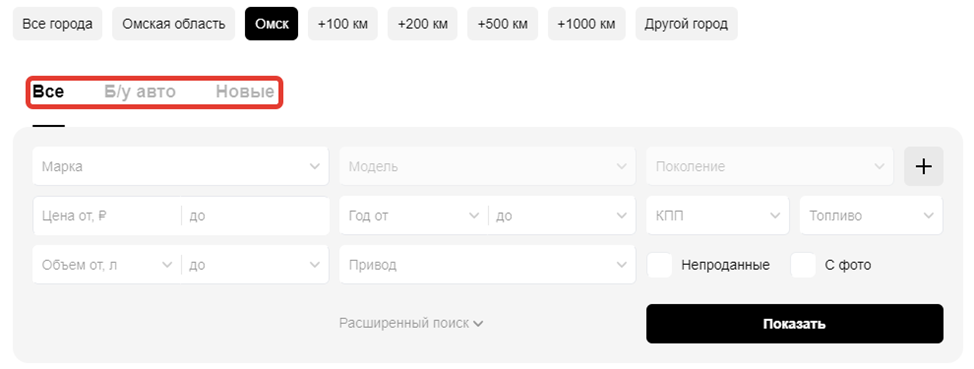Switch to the Б/у авто tab
974x369 pixels.
(140, 92)
